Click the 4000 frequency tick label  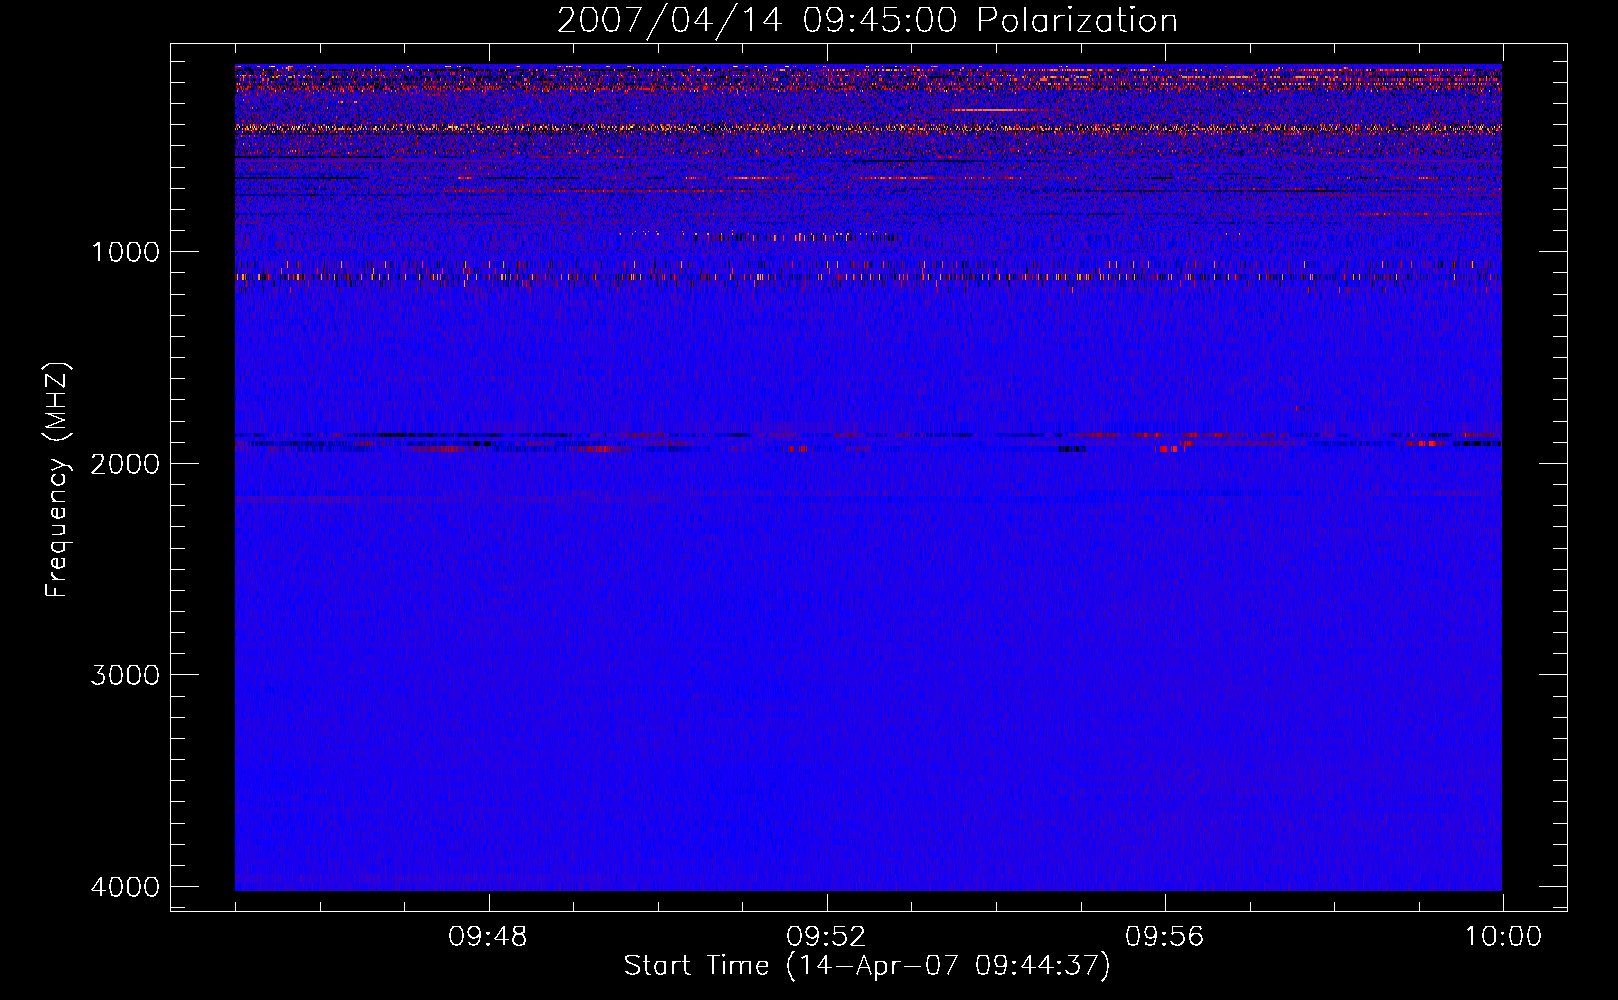125,887
